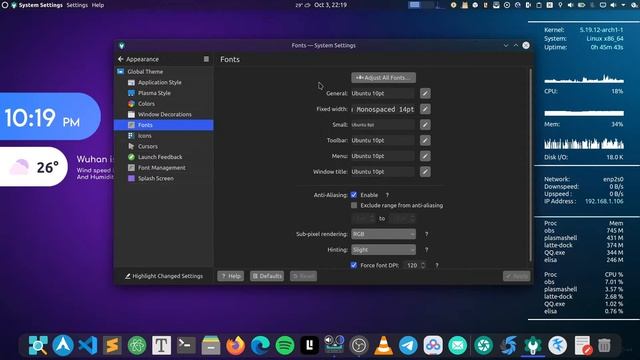Uncheck the Force font DPI checkbox

[x=354, y=265]
